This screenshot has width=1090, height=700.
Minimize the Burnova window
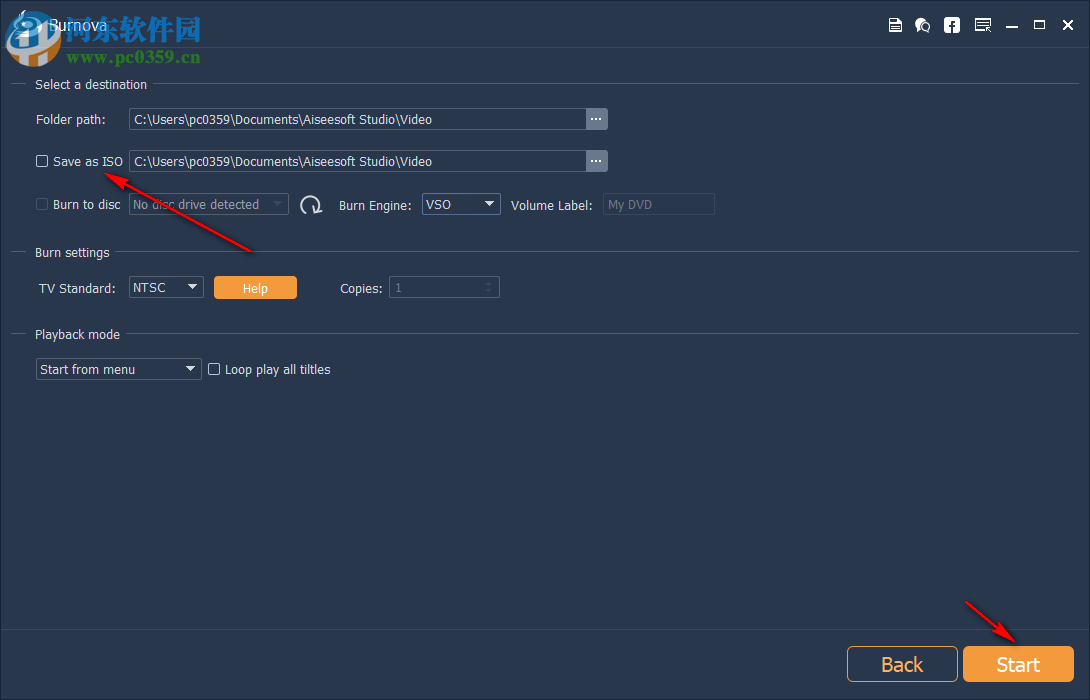click(1011, 26)
